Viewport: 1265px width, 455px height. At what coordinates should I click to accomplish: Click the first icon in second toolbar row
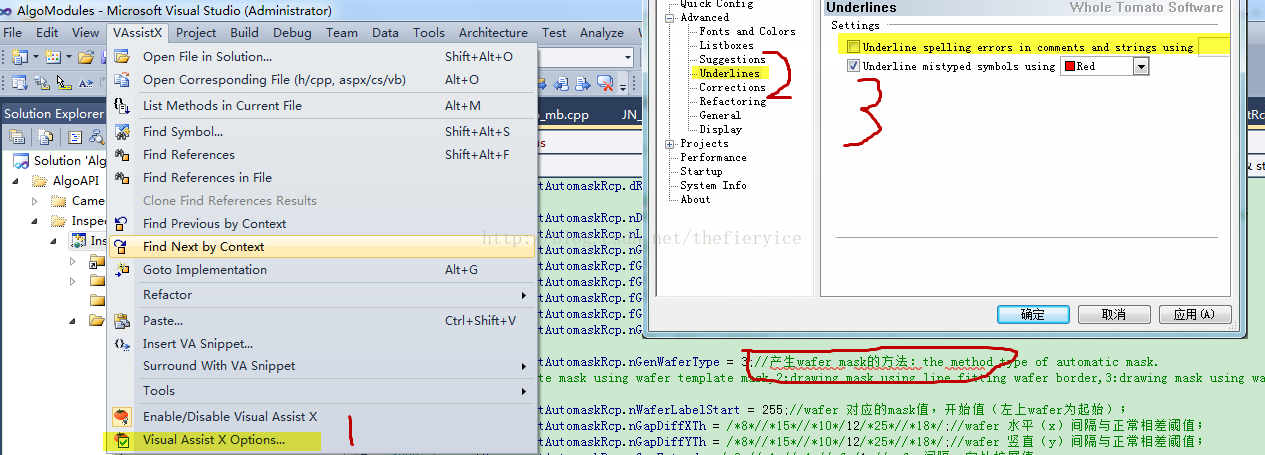pyautogui.click(x=19, y=84)
